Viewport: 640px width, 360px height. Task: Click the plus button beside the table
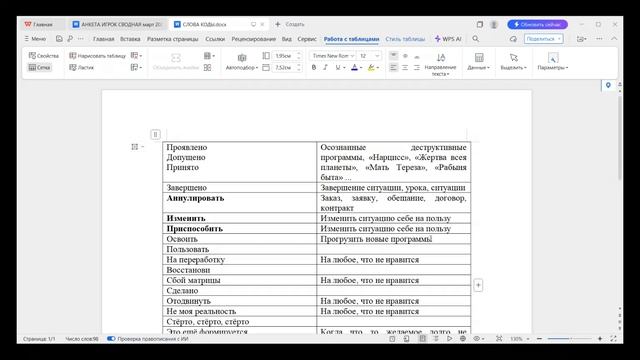point(478,285)
